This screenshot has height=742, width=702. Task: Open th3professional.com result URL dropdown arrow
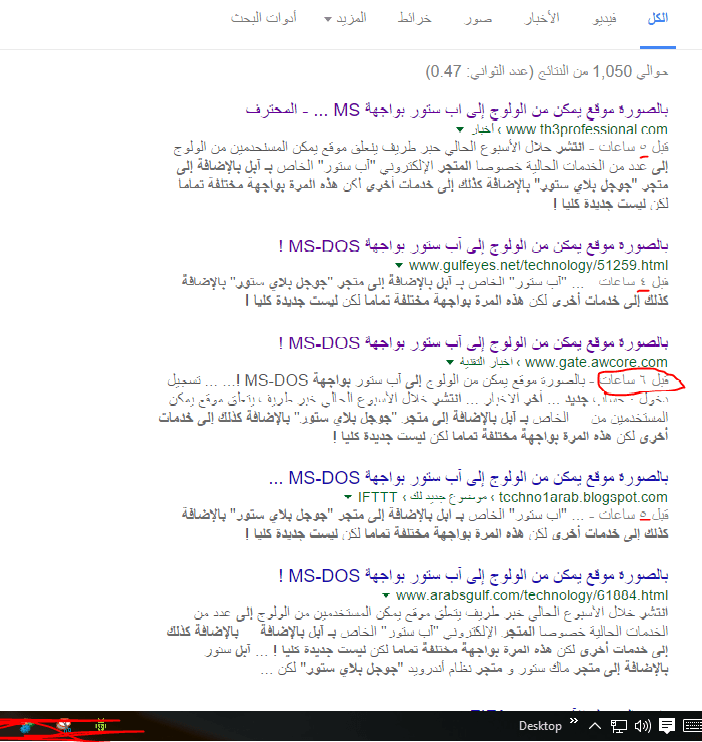coord(459,130)
